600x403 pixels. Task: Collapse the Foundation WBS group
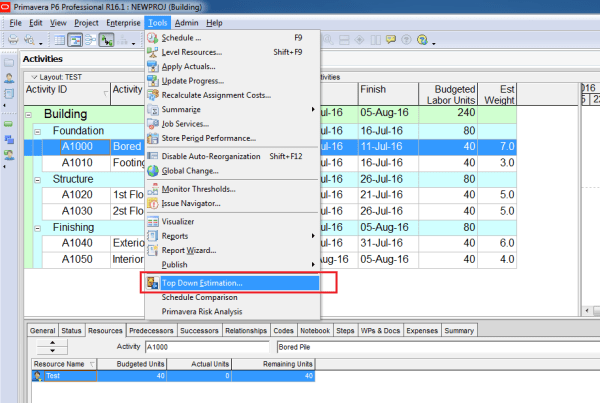click(x=37, y=131)
